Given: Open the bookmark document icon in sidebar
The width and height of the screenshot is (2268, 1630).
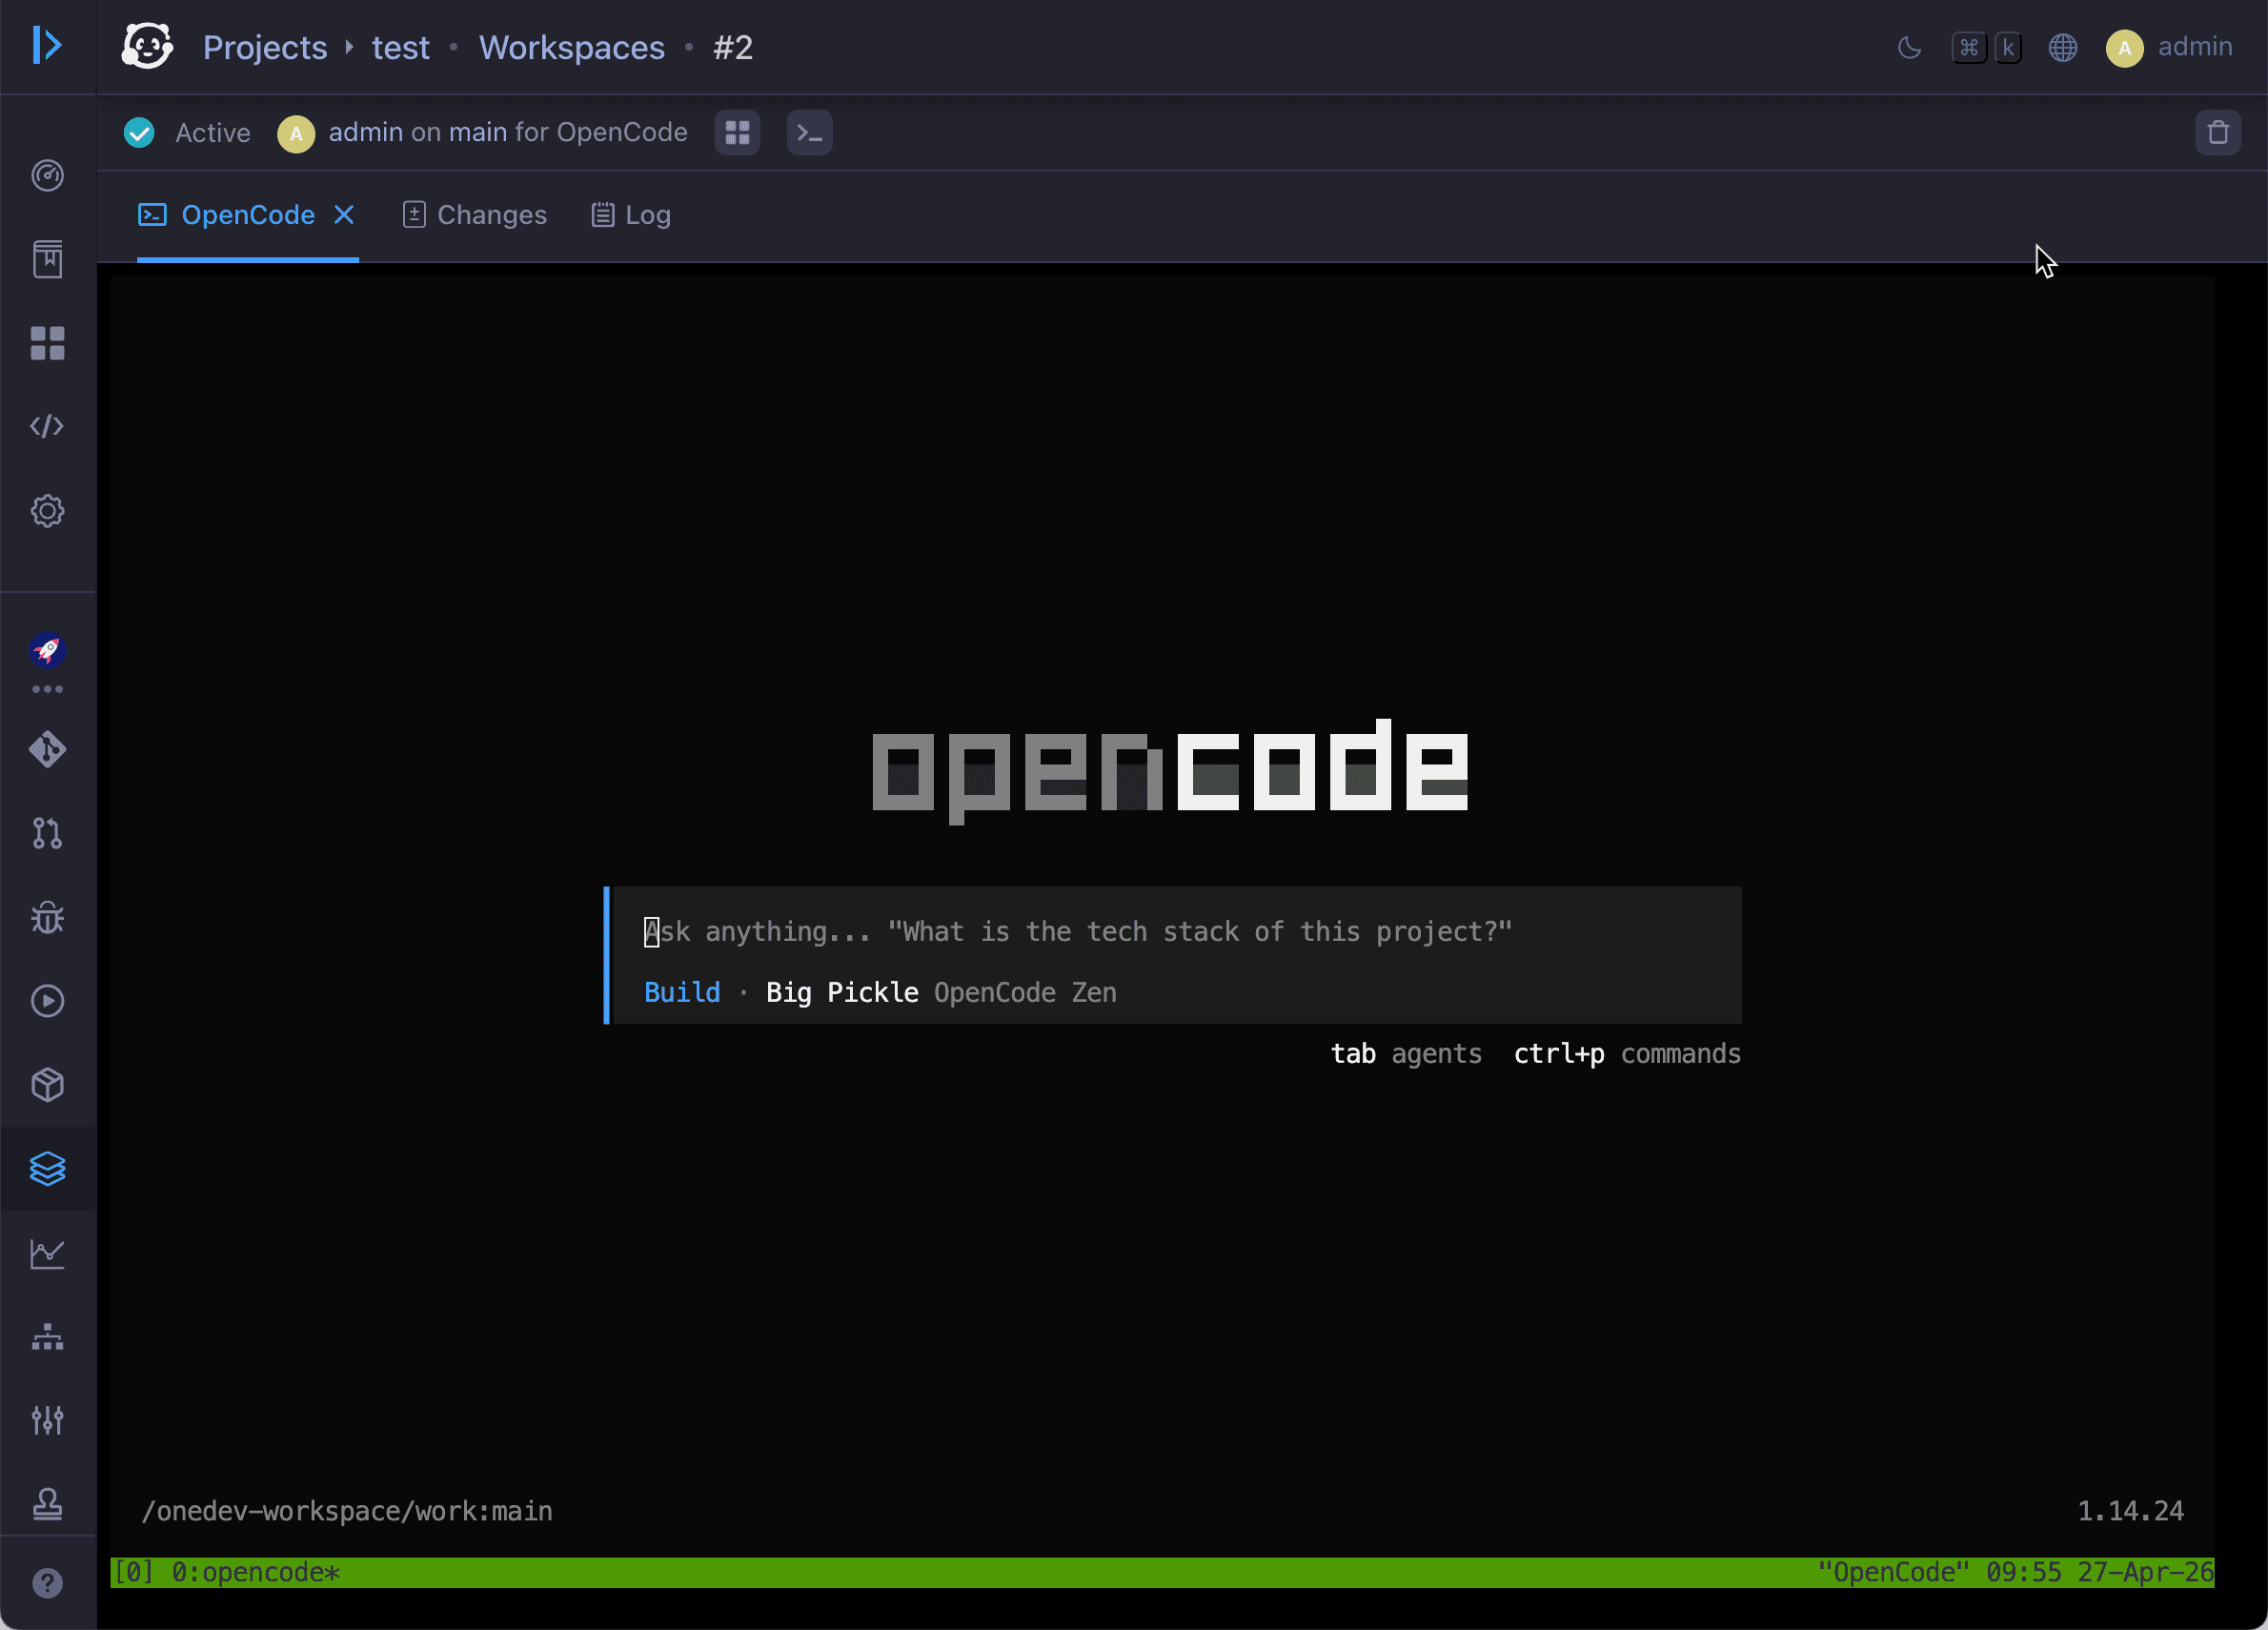Looking at the screenshot, I should [47, 259].
